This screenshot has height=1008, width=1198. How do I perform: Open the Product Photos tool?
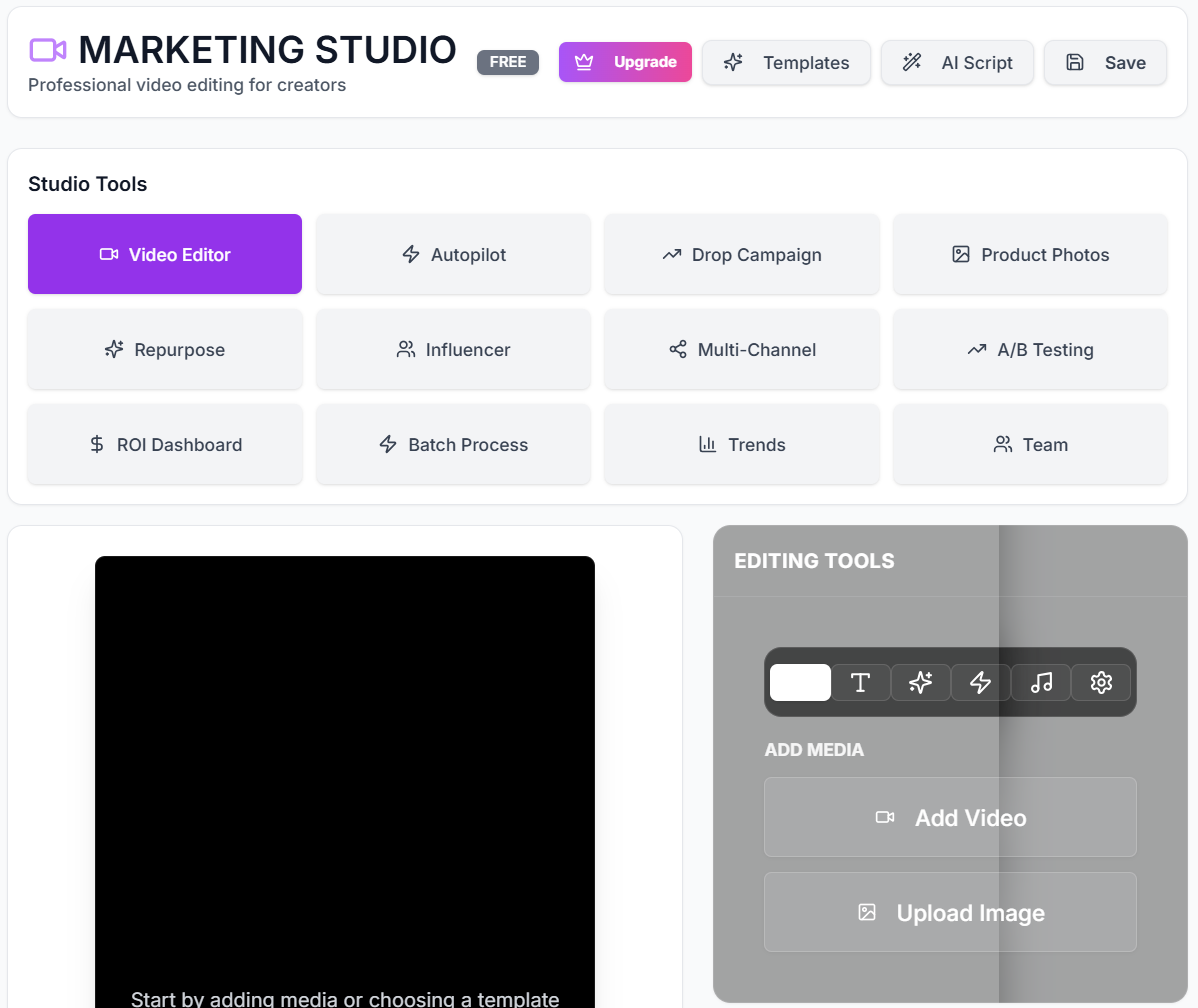pos(1030,254)
